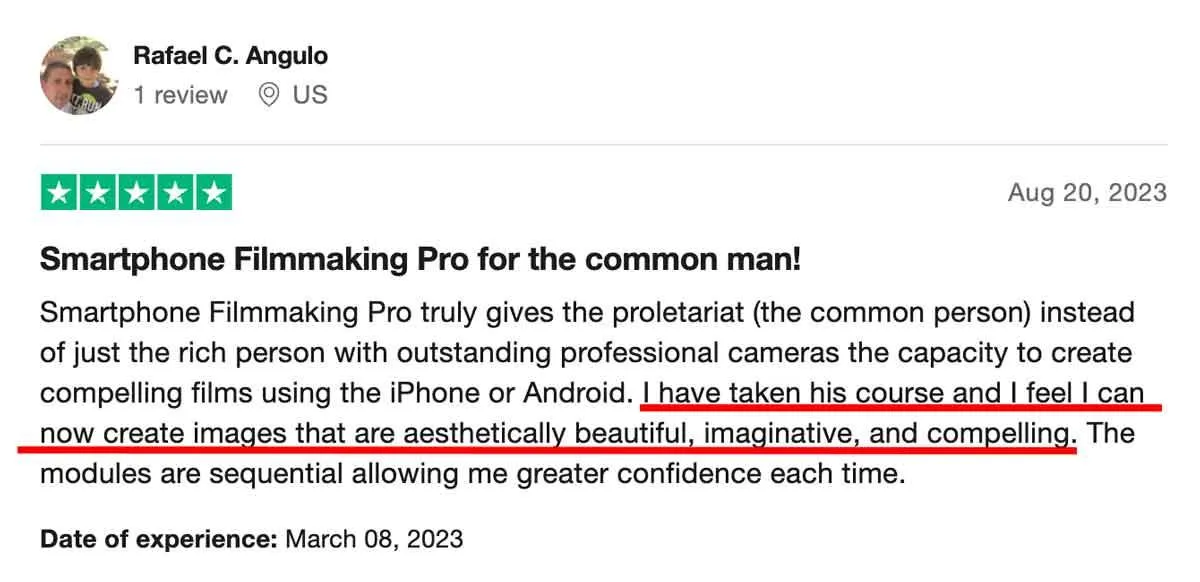
Task: Click the US country label
Action: pos(310,95)
